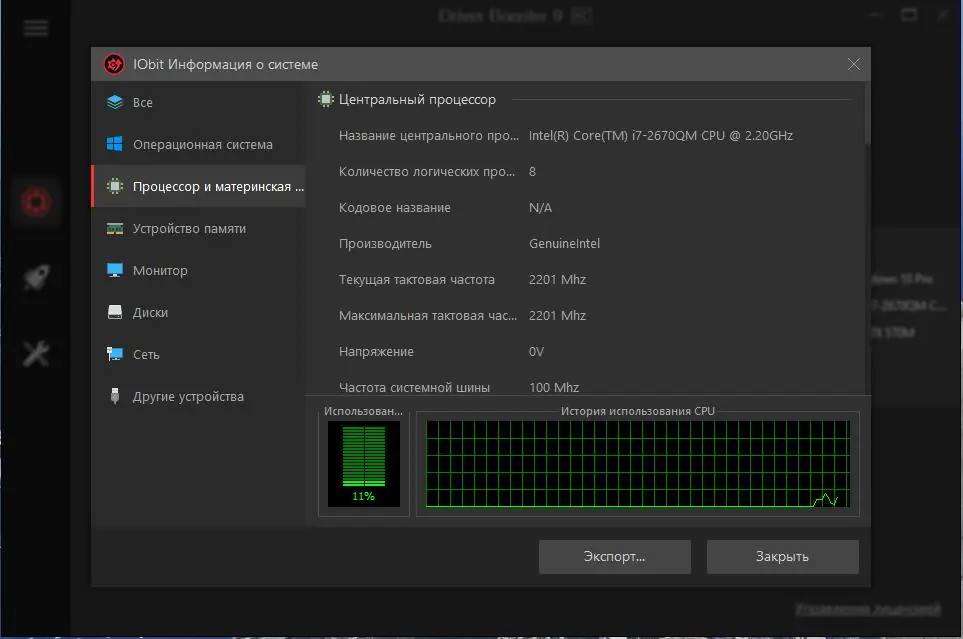The height and width of the screenshot is (639, 963).
Task: Maximize the Driver Booster background window
Action: point(909,15)
